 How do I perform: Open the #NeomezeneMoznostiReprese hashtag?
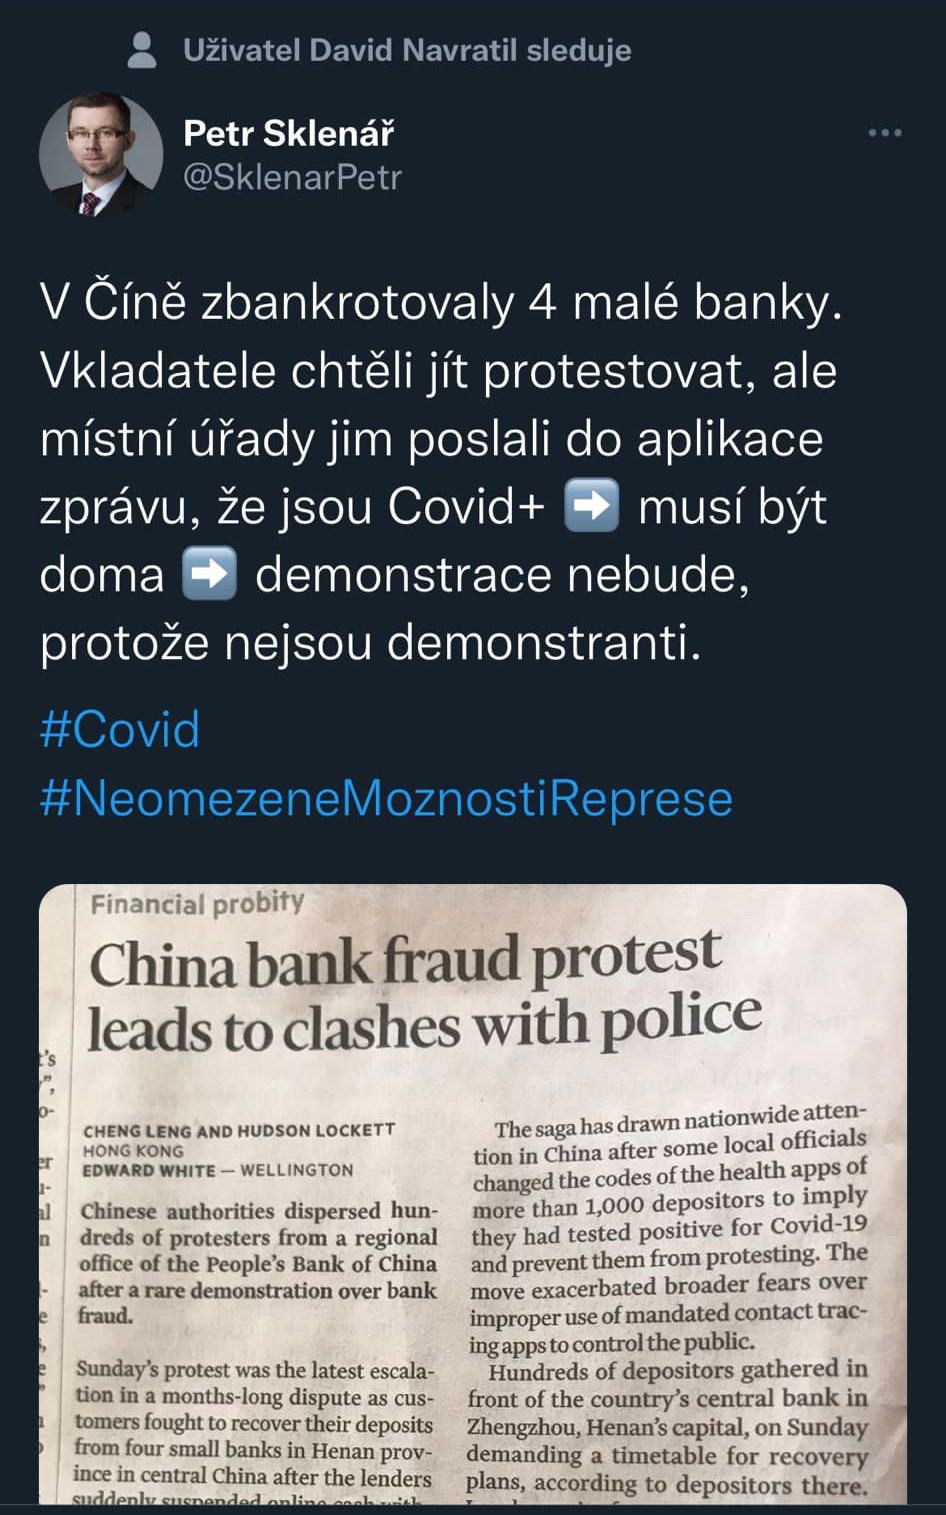click(386, 798)
